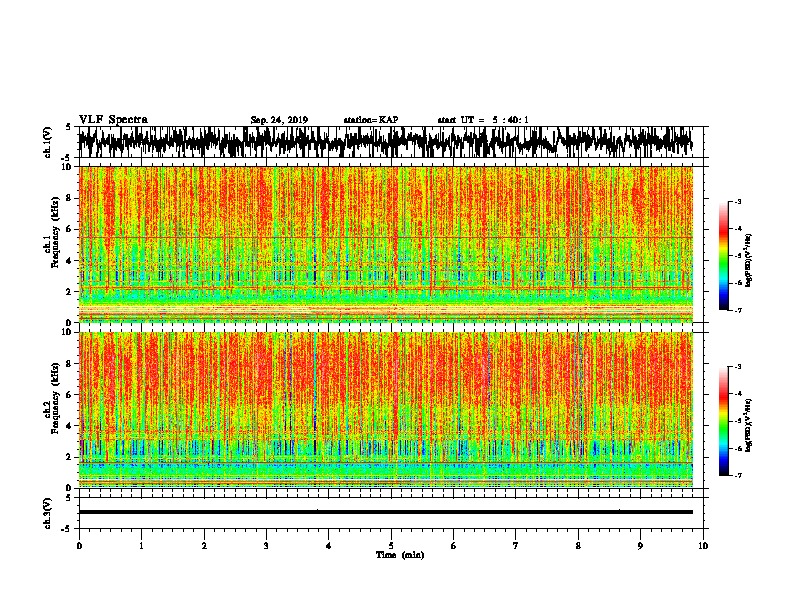
Task: Click the "-3" label on ch.1 color bar
Action: tap(738, 202)
